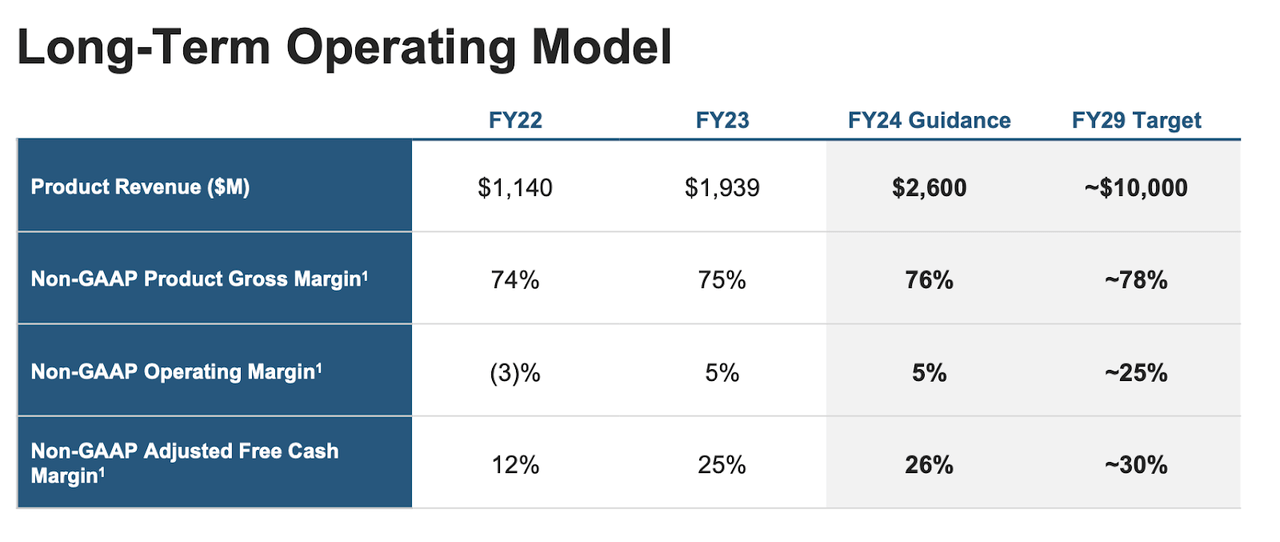Click the Long-Term Operating Model title
This screenshot has height=542, width=1280.
tap(344, 49)
